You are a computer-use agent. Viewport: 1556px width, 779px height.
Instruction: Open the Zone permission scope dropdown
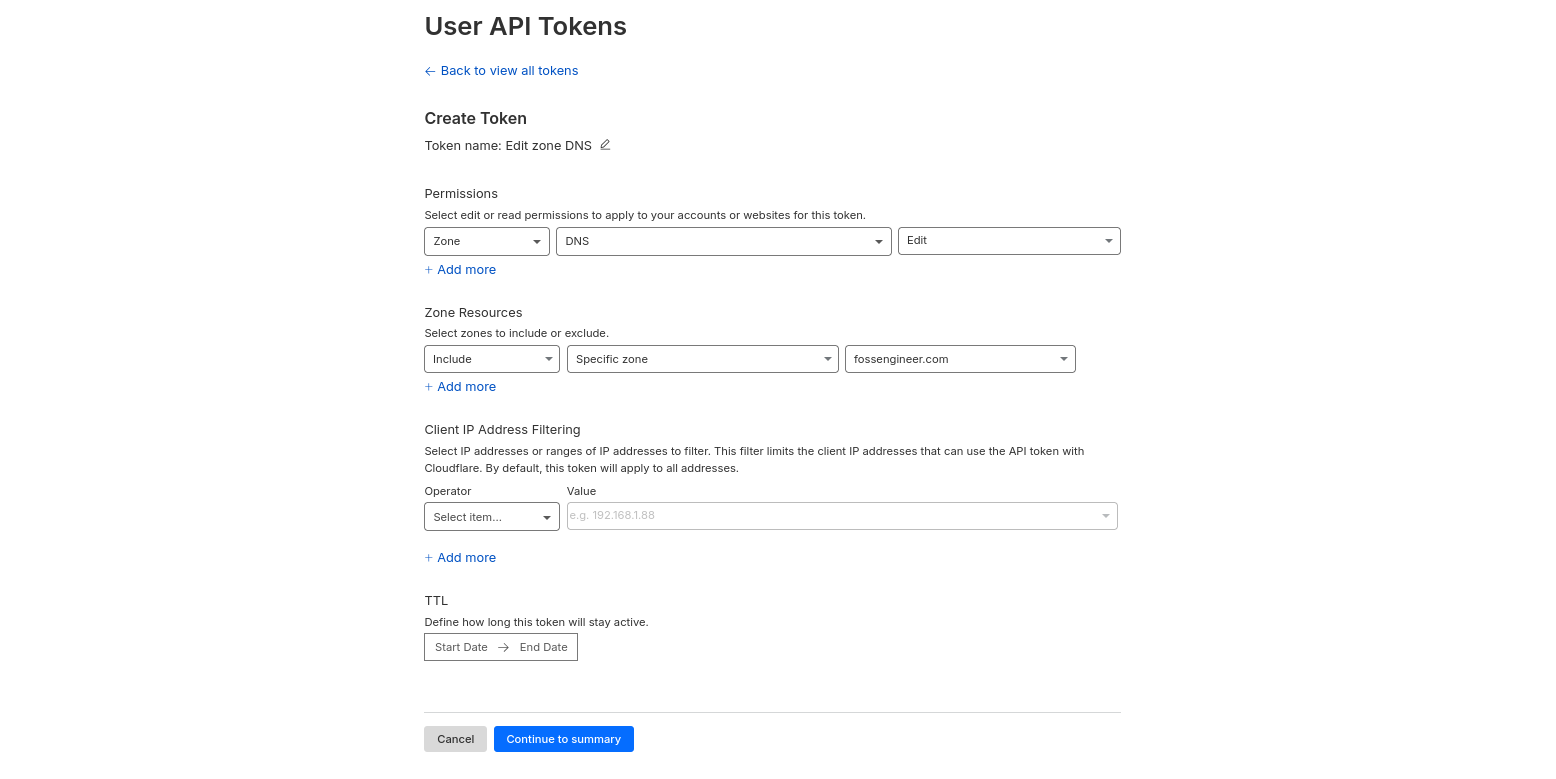pyautogui.click(x=487, y=241)
